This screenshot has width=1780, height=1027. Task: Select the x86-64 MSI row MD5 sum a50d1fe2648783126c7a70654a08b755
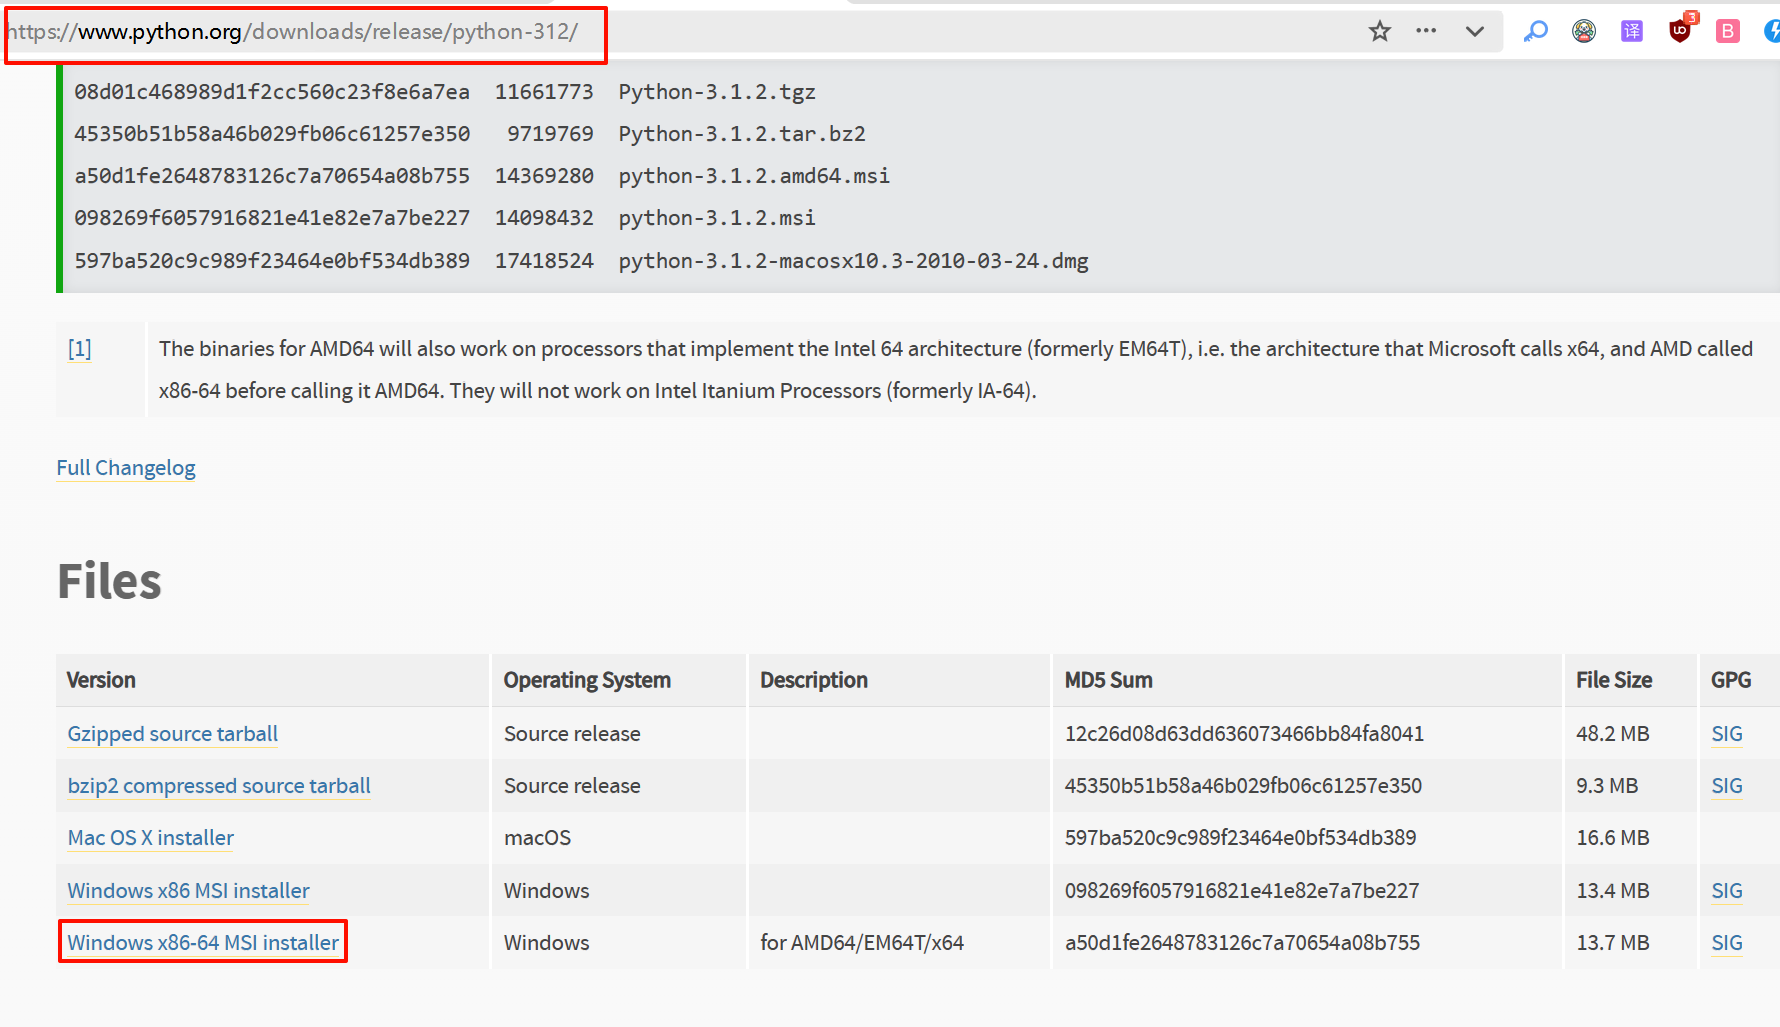(x=1242, y=943)
